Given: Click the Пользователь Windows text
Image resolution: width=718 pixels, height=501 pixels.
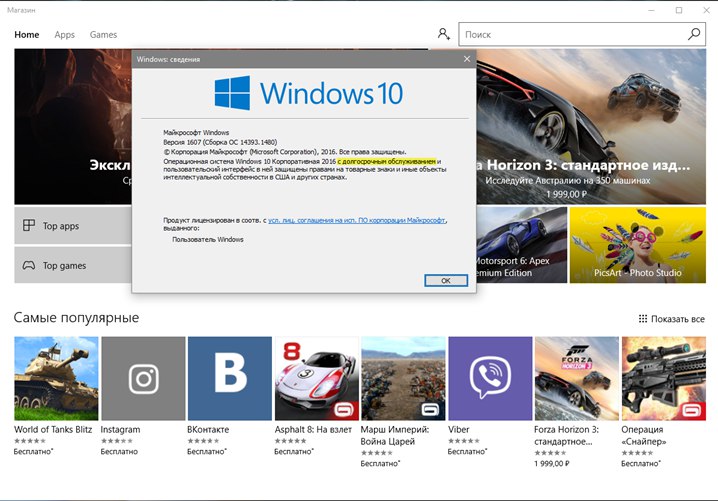Looking at the screenshot, I should pos(208,240).
